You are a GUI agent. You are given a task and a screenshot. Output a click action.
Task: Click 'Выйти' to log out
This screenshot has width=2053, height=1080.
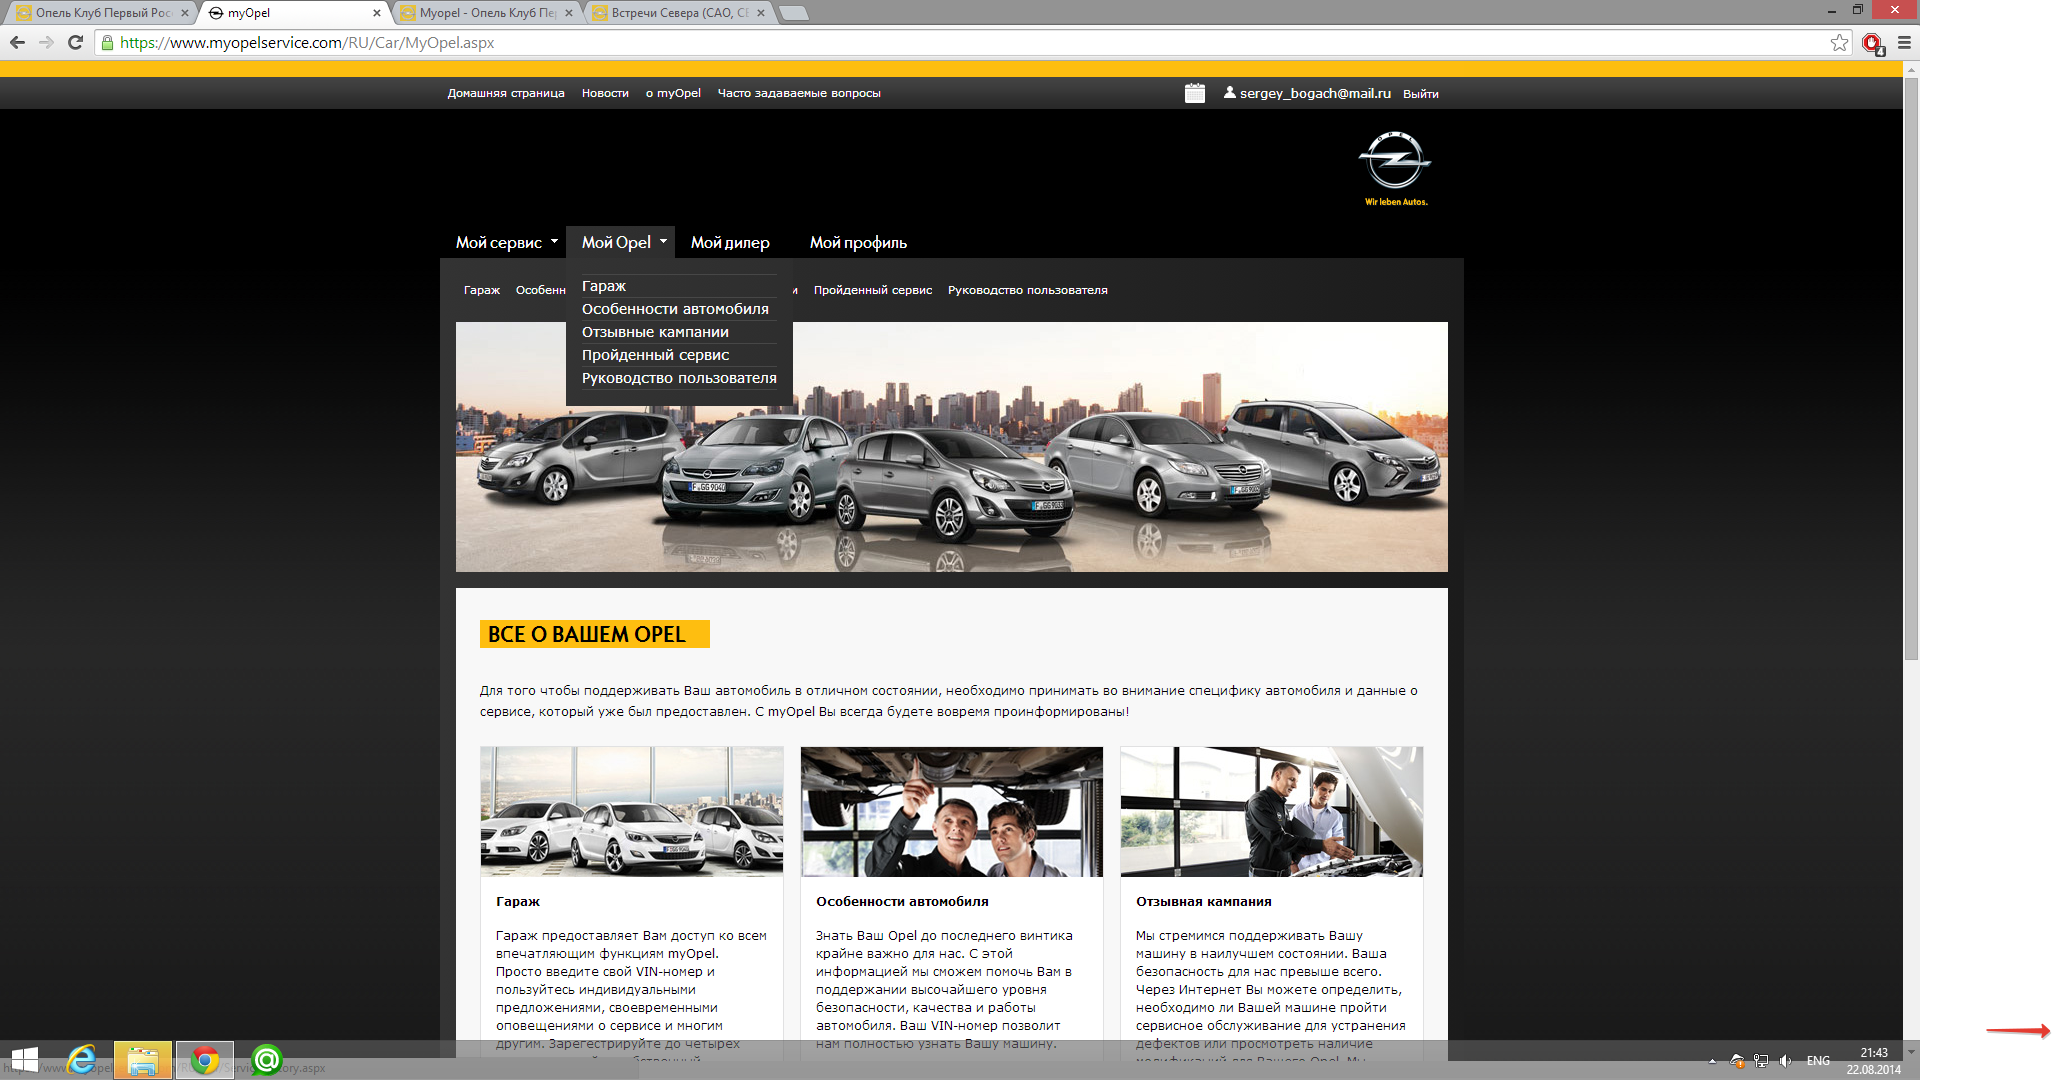point(1420,94)
